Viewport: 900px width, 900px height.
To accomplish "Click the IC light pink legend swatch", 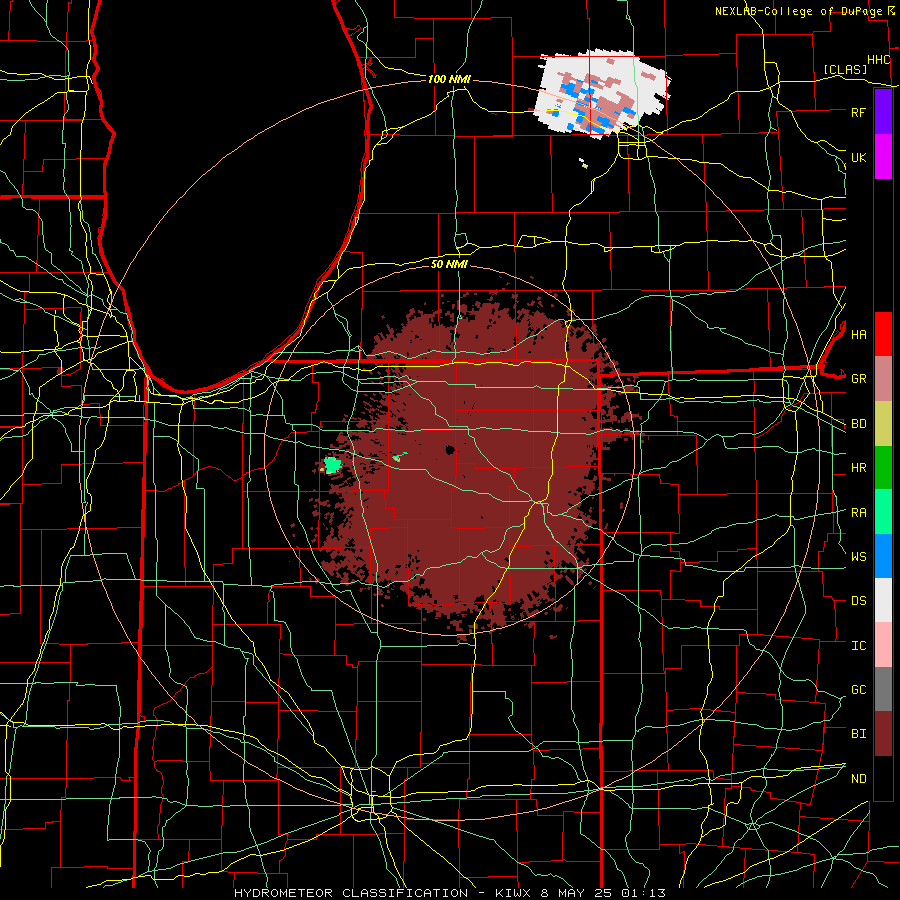I will 883,645.
